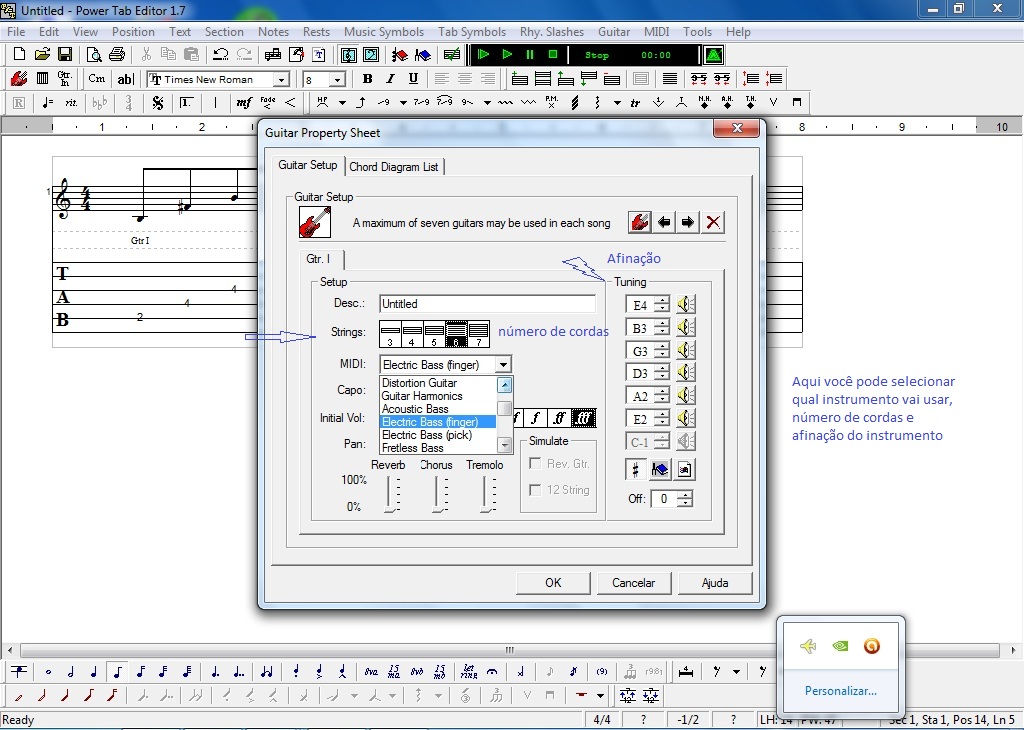Image resolution: width=1024 pixels, height=730 pixels.
Task: Open the MIDI instrument dropdown
Action: 504,364
